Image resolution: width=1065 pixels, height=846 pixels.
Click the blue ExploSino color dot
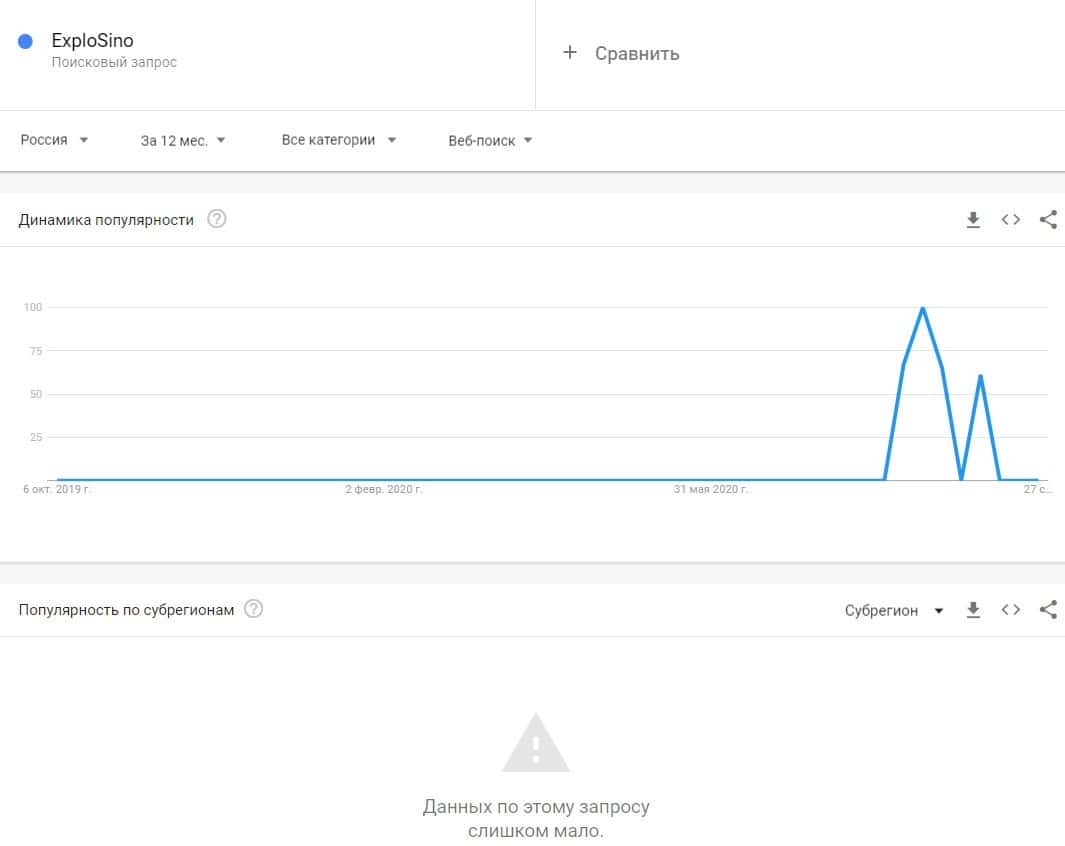(25, 41)
